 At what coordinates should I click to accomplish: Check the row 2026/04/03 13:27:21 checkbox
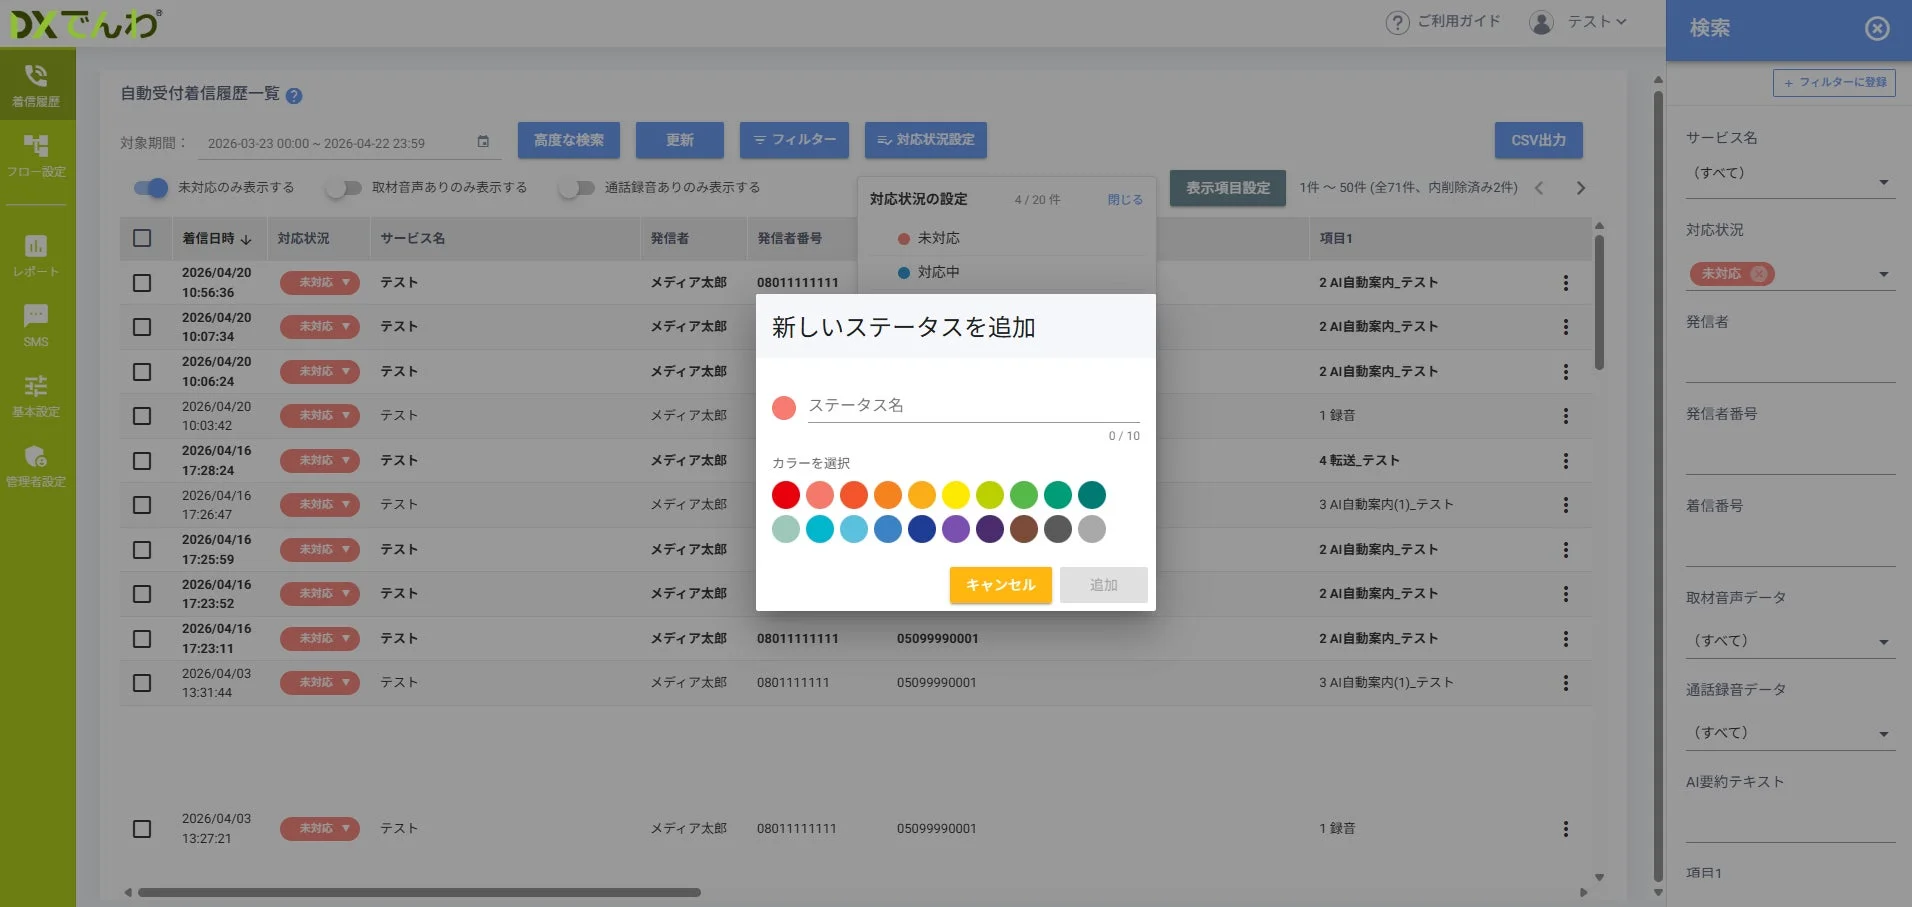click(142, 829)
